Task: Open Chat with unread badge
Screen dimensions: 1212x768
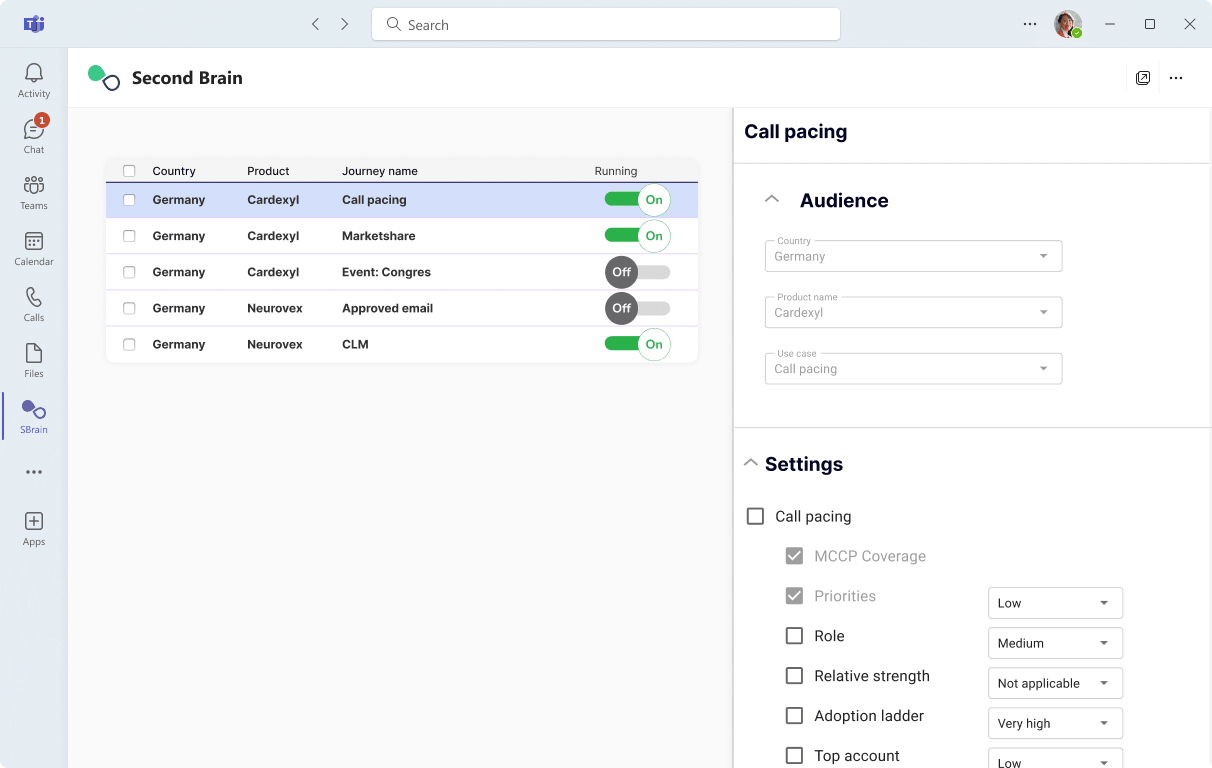Action: (x=34, y=136)
